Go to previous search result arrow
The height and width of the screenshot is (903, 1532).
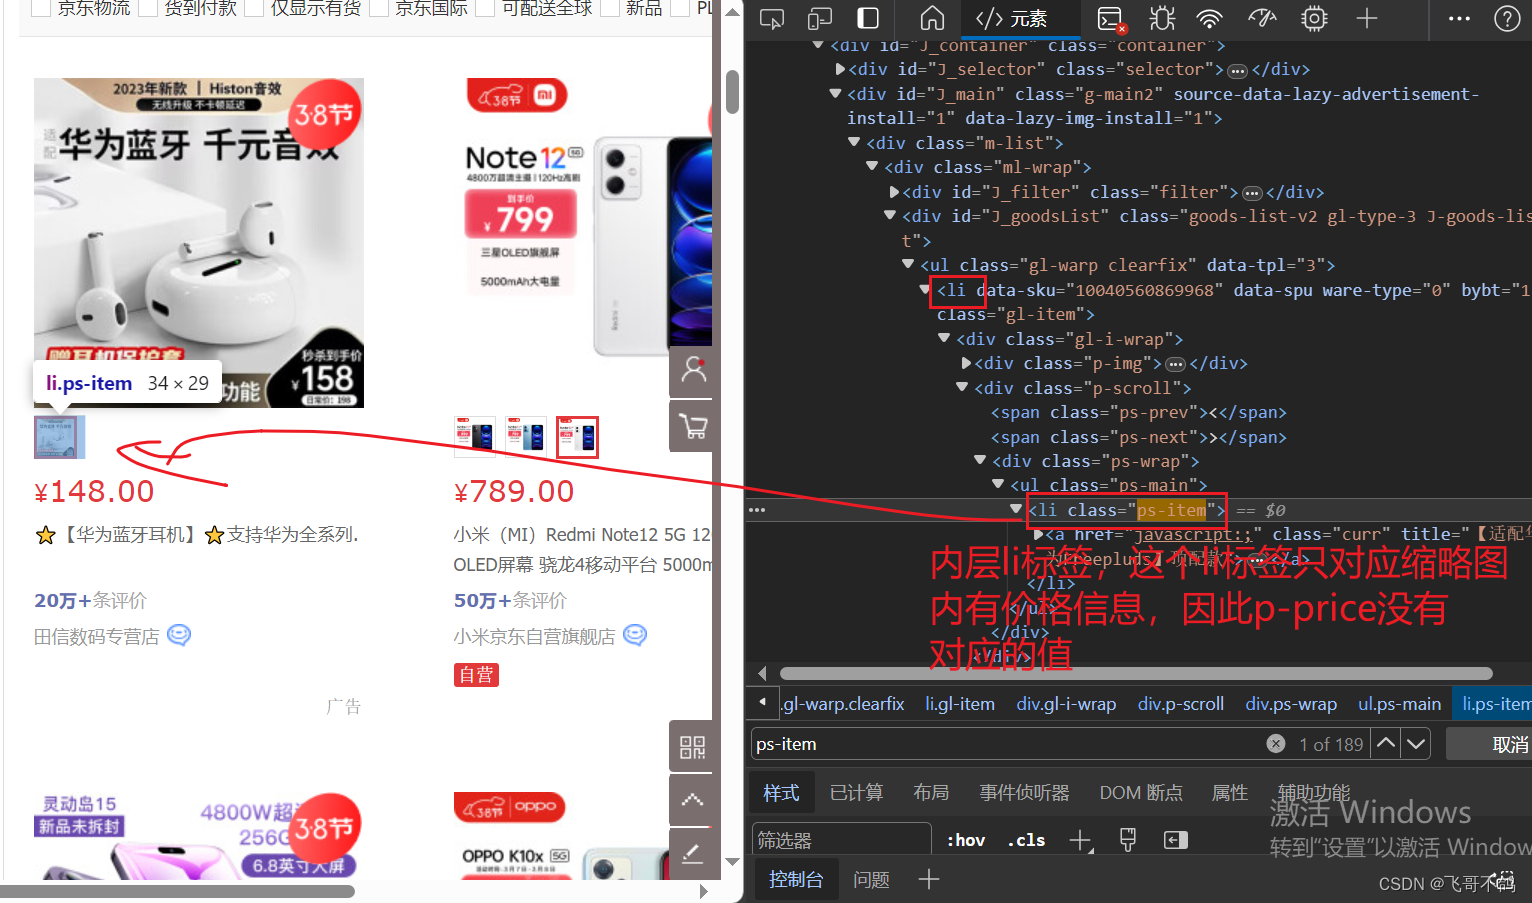pyautogui.click(x=1386, y=743)
